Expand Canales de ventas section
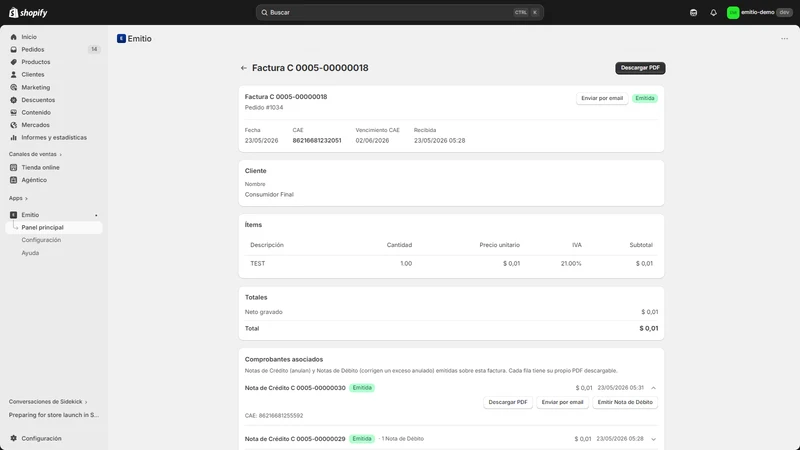The height and width of the screenshot is (450, 800). [35, 154]
